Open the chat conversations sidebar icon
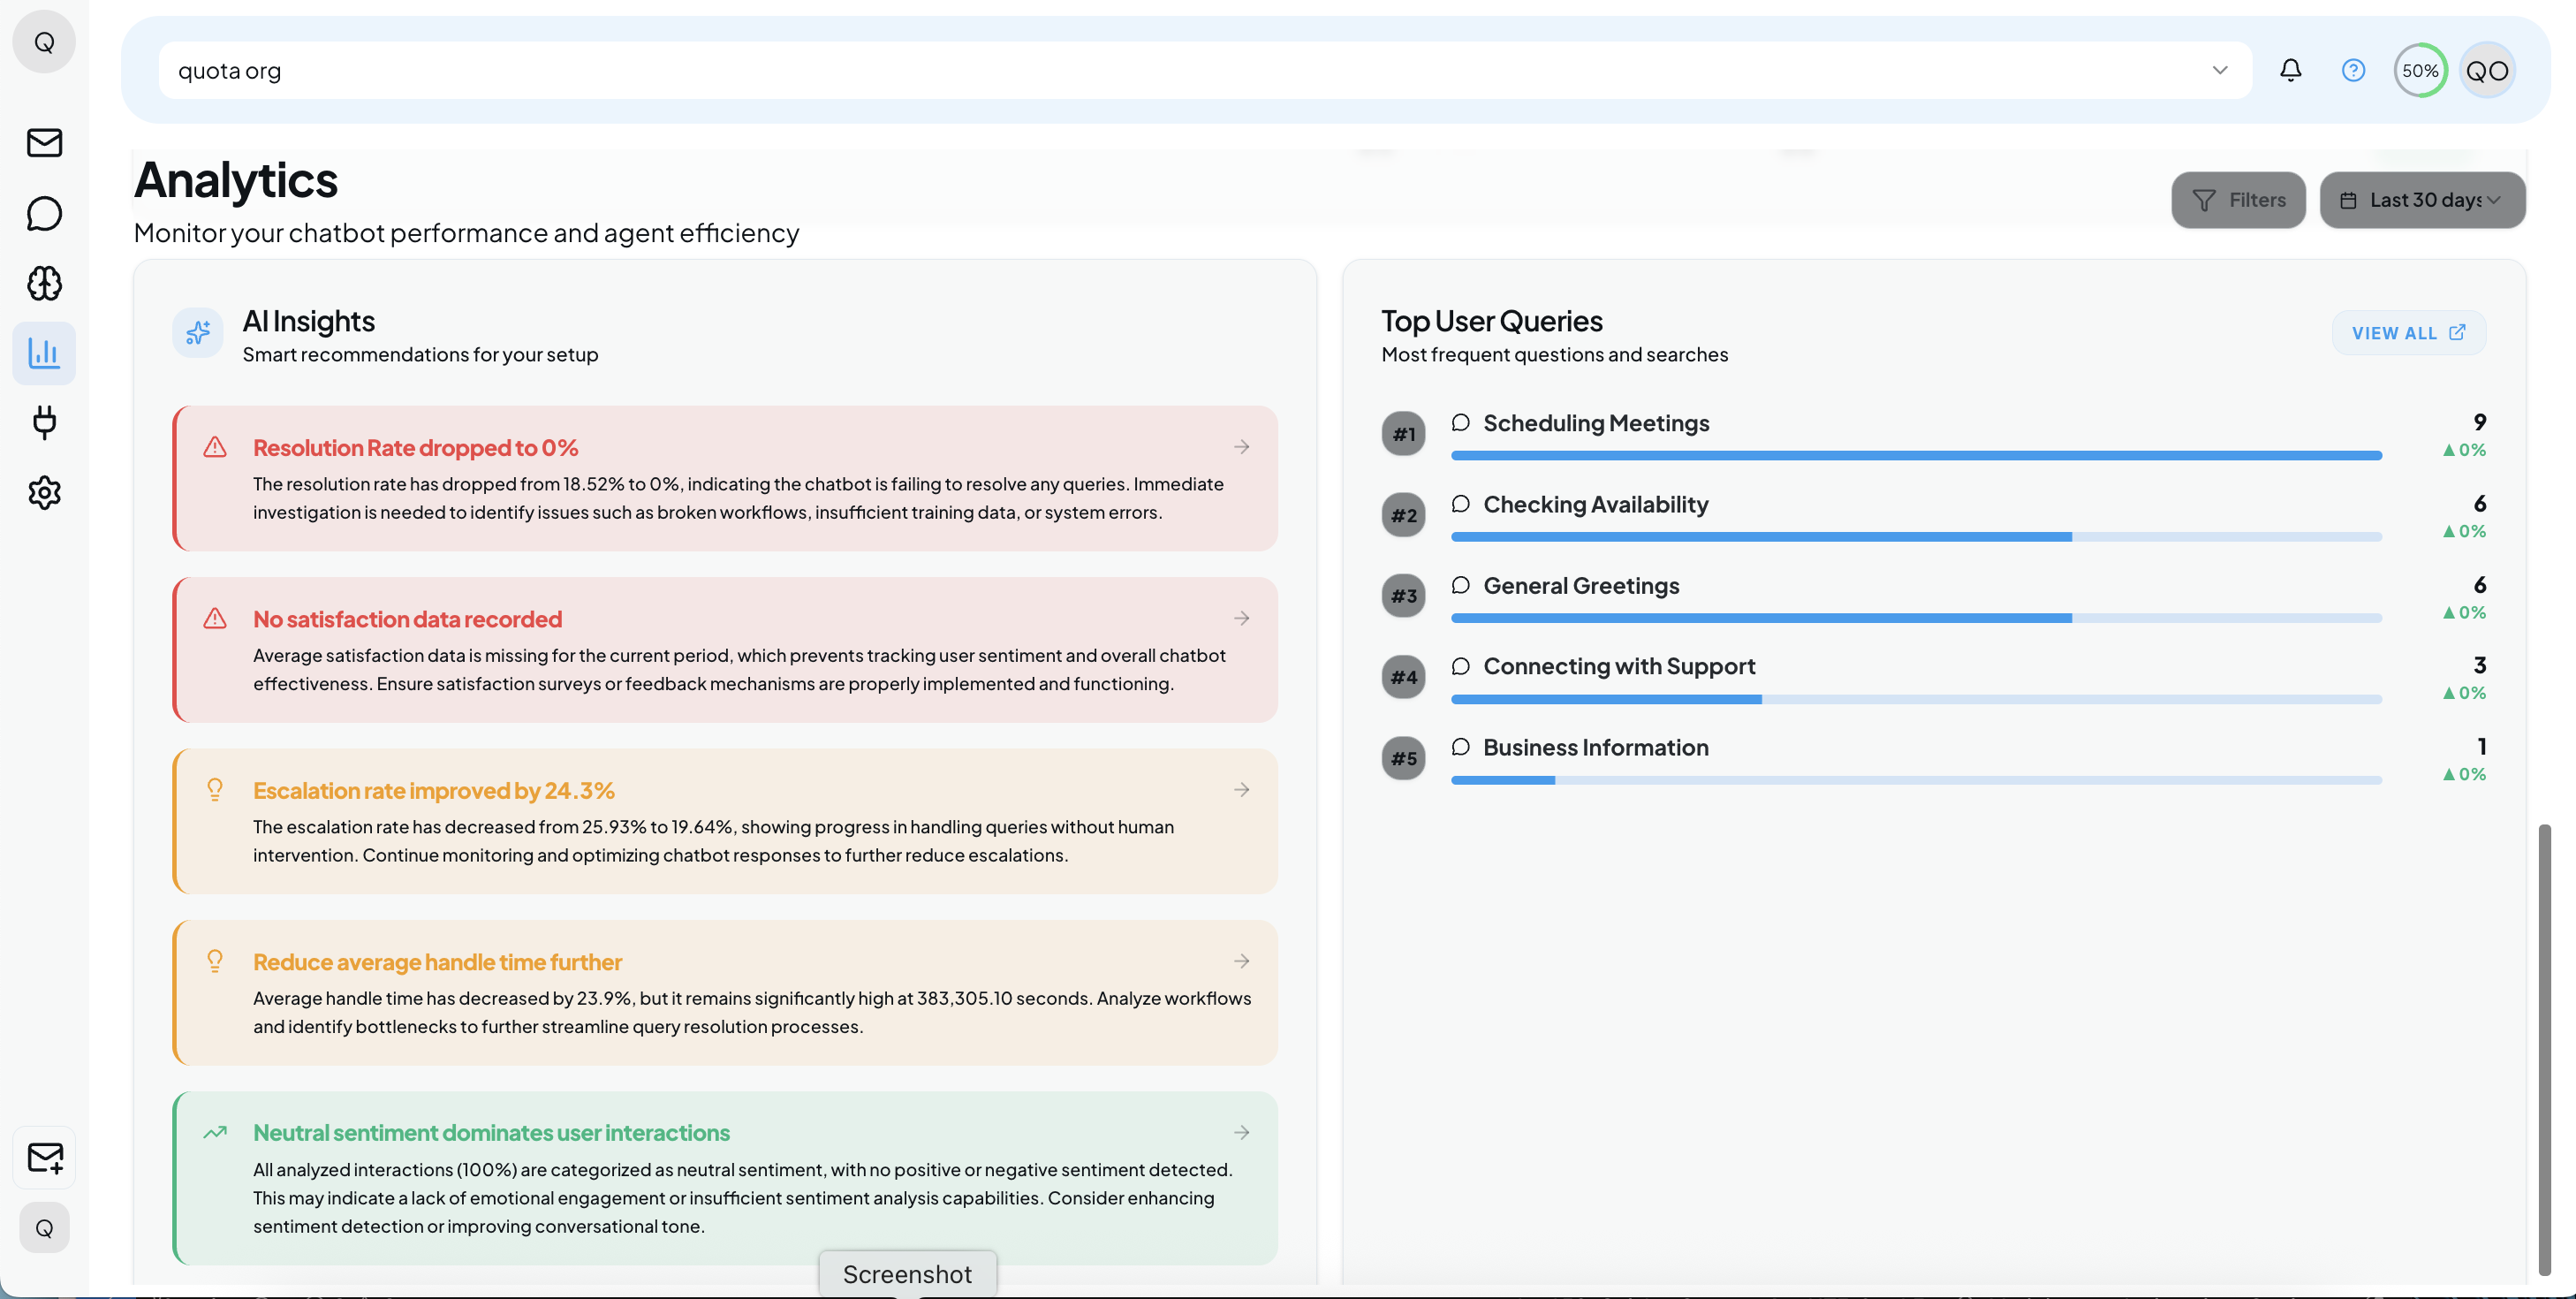Screen dimensions: 2576x1299 click(44, 213)
